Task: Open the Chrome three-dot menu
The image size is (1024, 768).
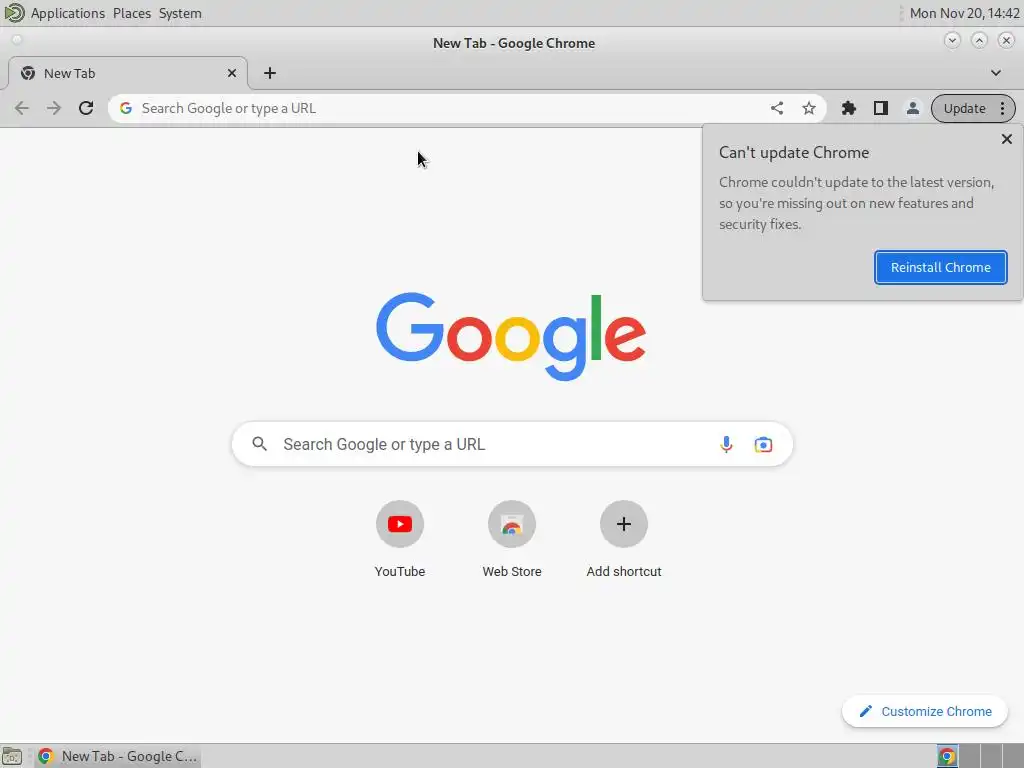Action: (x=1002, y=108)
